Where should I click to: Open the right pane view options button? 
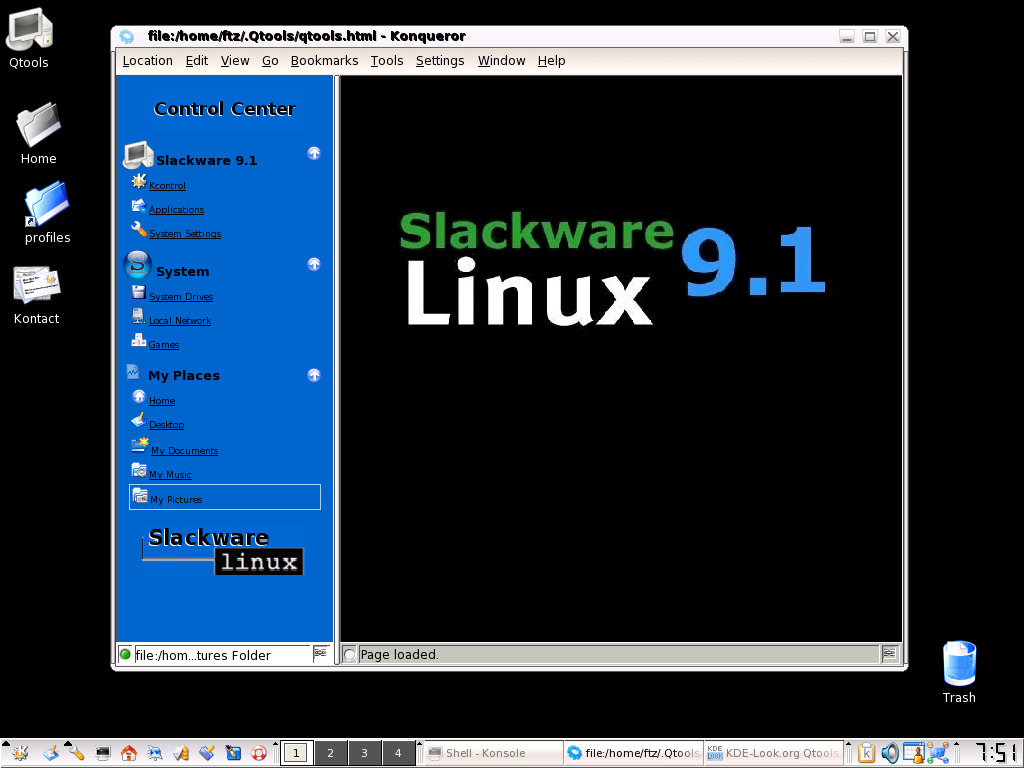pos(889,654)
